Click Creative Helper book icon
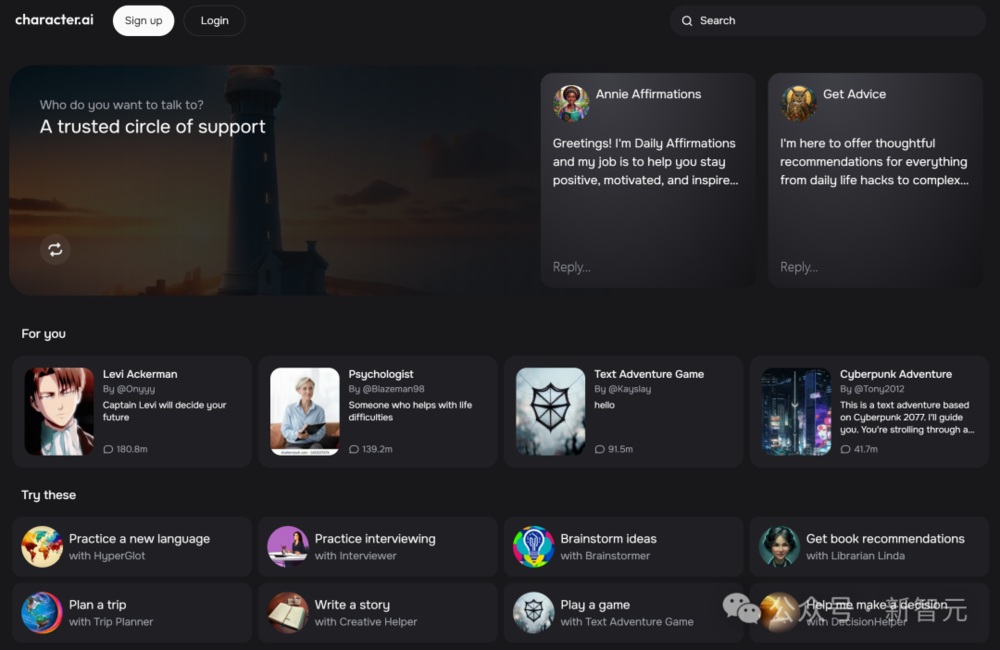The width and height of the screenshot is (1000, 650). [x=288, y=612]
